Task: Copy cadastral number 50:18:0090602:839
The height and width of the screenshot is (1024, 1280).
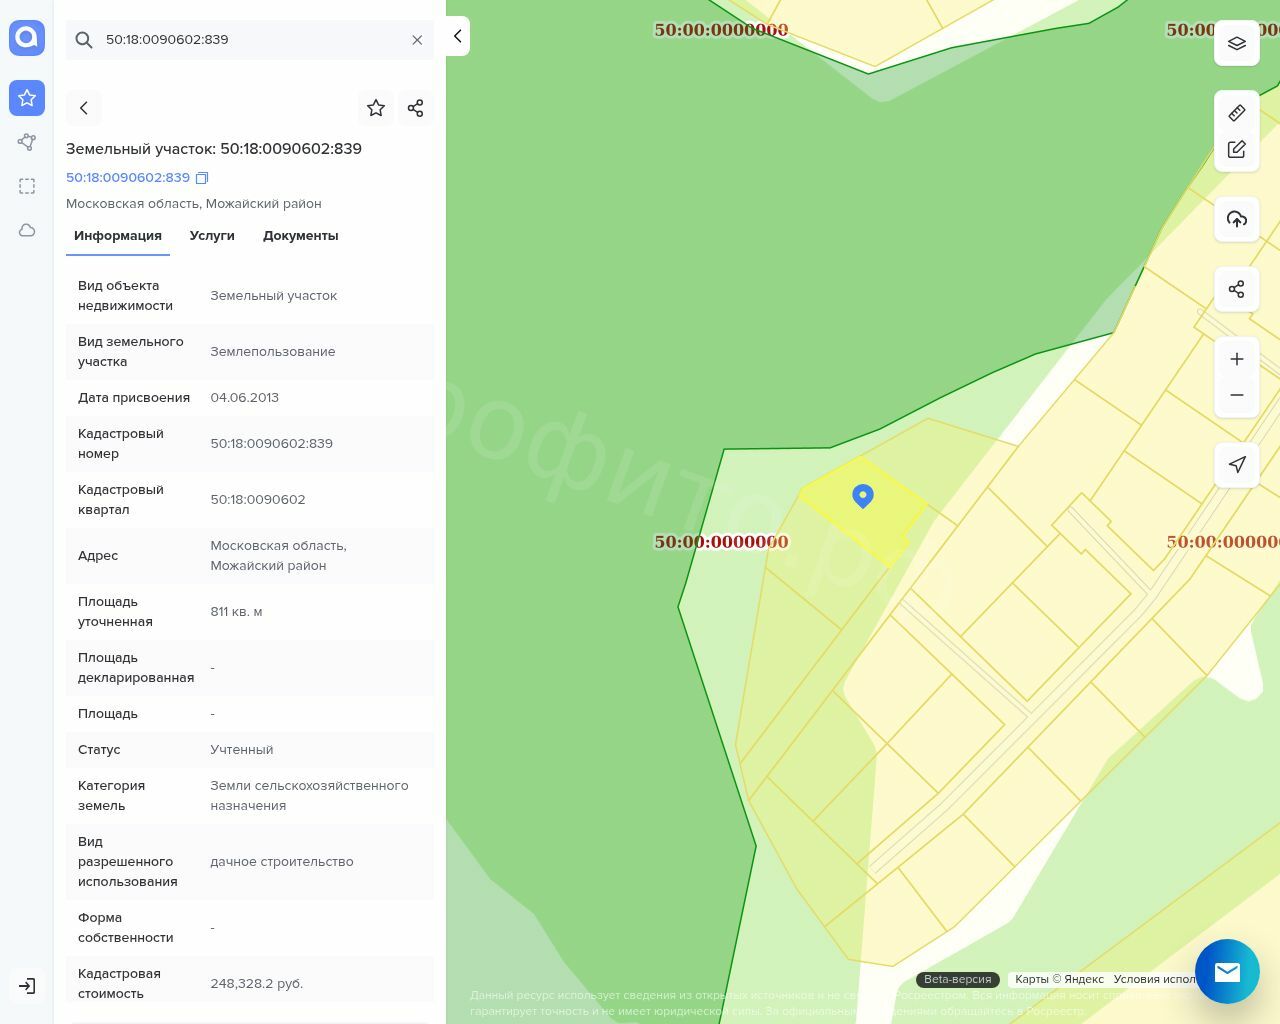Action: [x=202, y=178]
